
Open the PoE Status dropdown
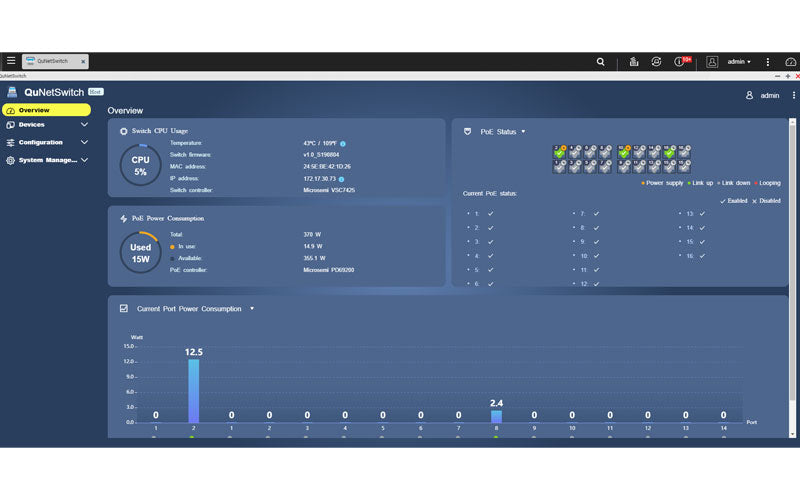tap(522, 131)
